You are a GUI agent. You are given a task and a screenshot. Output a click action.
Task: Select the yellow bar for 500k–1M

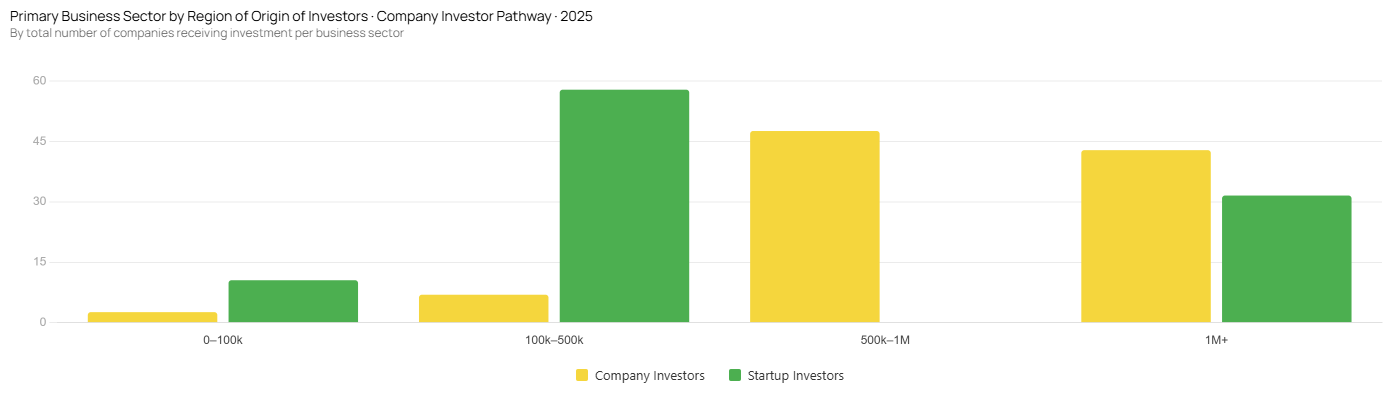(x=815, y=227)
